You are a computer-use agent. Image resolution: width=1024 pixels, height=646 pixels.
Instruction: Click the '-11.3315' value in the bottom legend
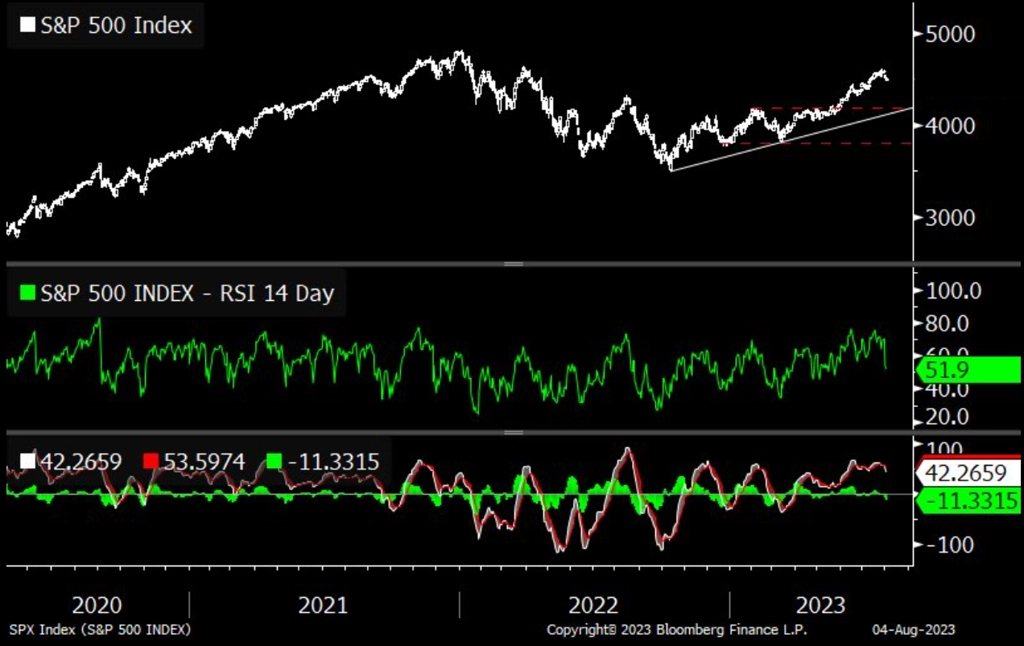[333, 462]
